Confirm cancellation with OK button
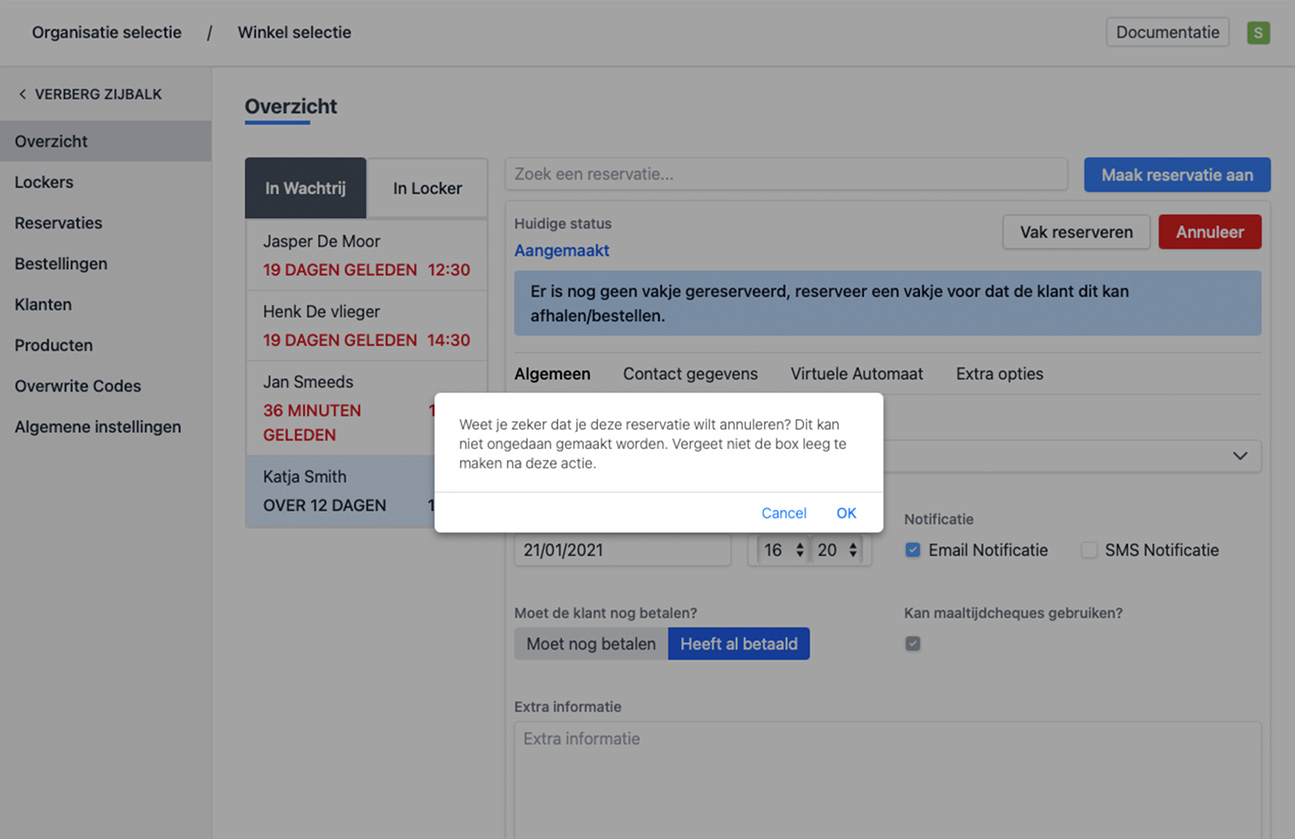This screenshot has height=839, width=1295. [846, 513]
